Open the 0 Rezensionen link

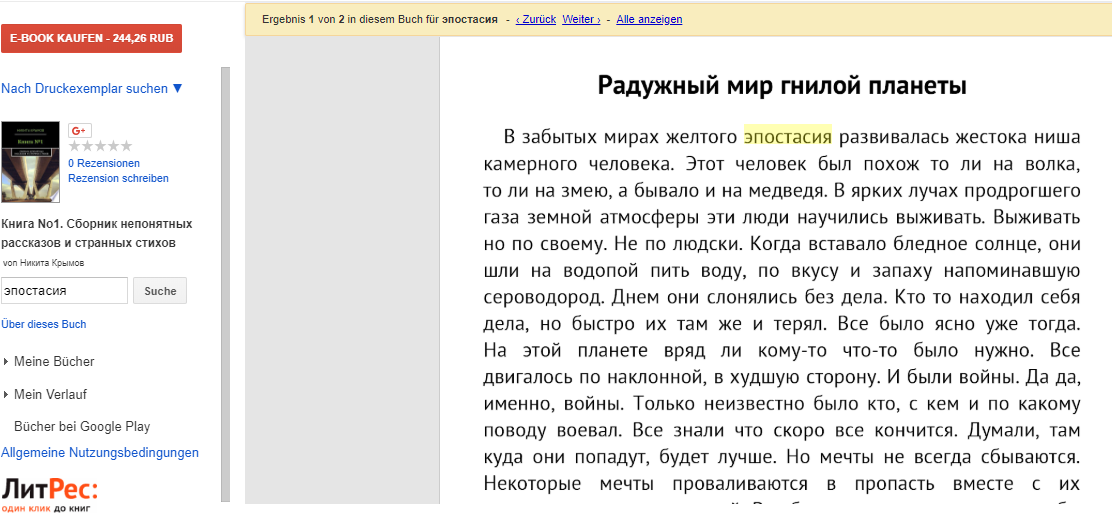(x=104, y=163)
